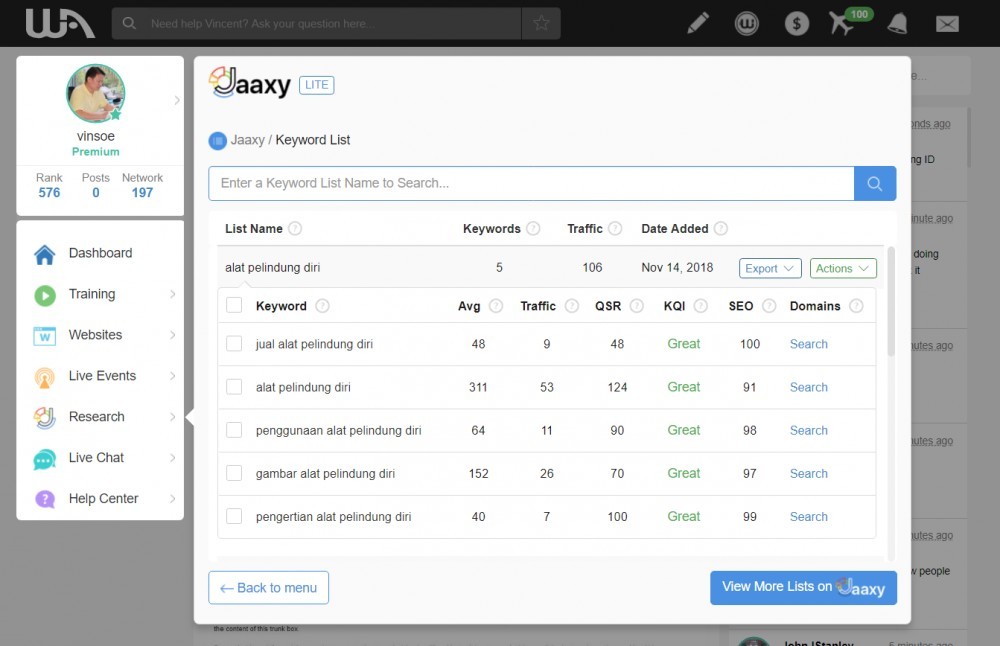Click the Network count 197
Image resolution: width=1000 pixels, height=646 pixels.
142,193
